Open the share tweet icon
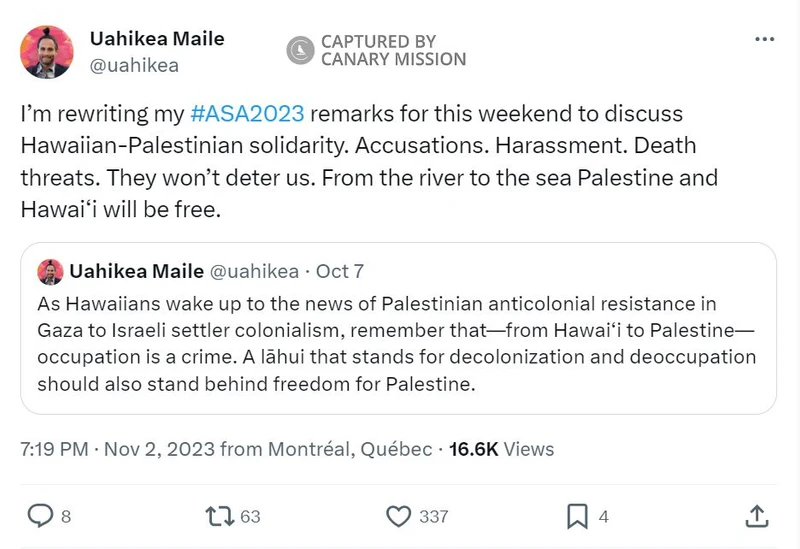The width and height of the screenshot is (800, 549). [x=757, y=516]
